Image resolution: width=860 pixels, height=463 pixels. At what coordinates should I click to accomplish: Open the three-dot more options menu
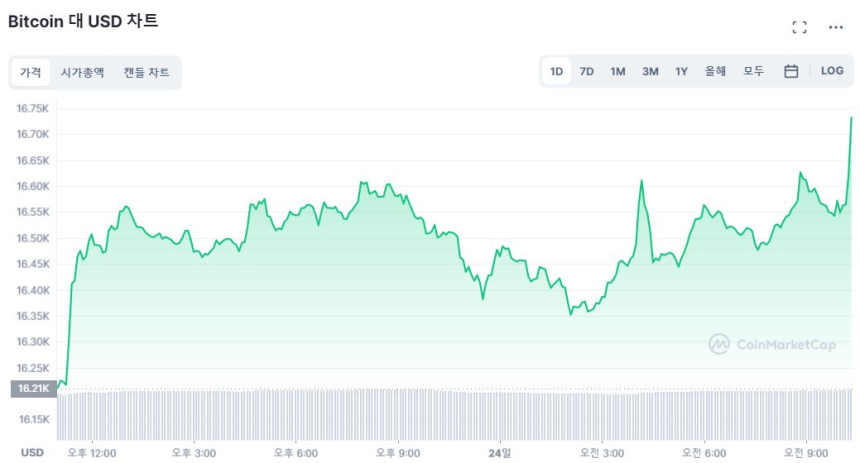tap(835, 27)
